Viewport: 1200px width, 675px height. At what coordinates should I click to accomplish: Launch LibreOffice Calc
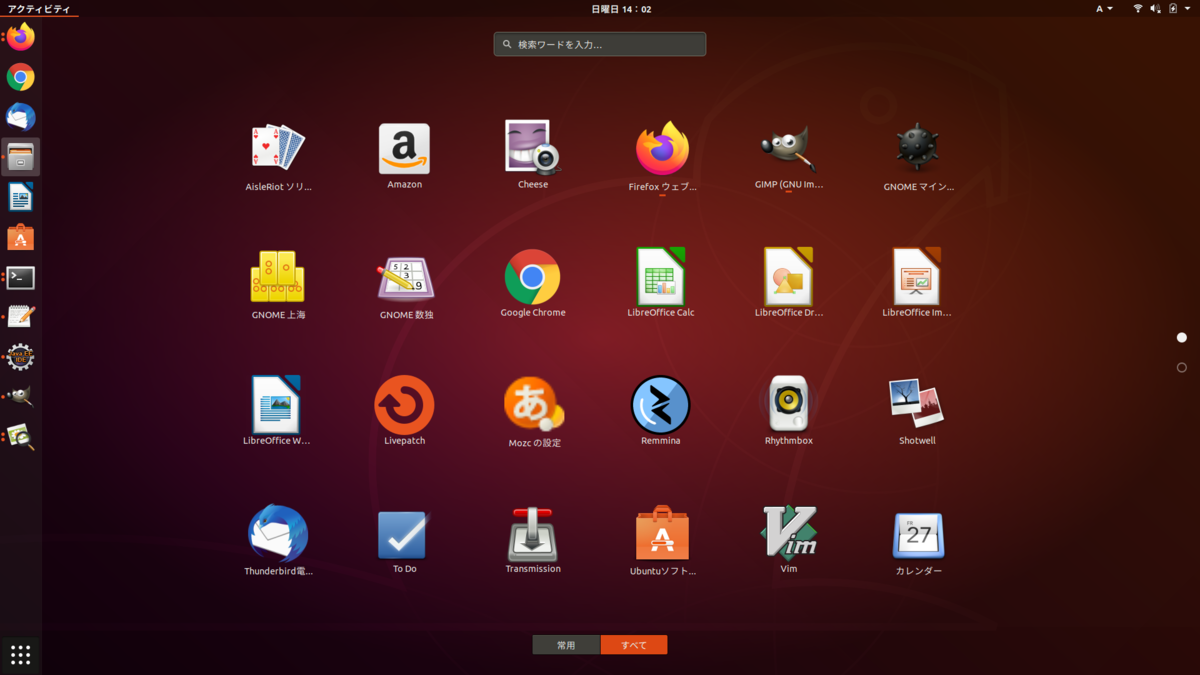tap(660, 276)
